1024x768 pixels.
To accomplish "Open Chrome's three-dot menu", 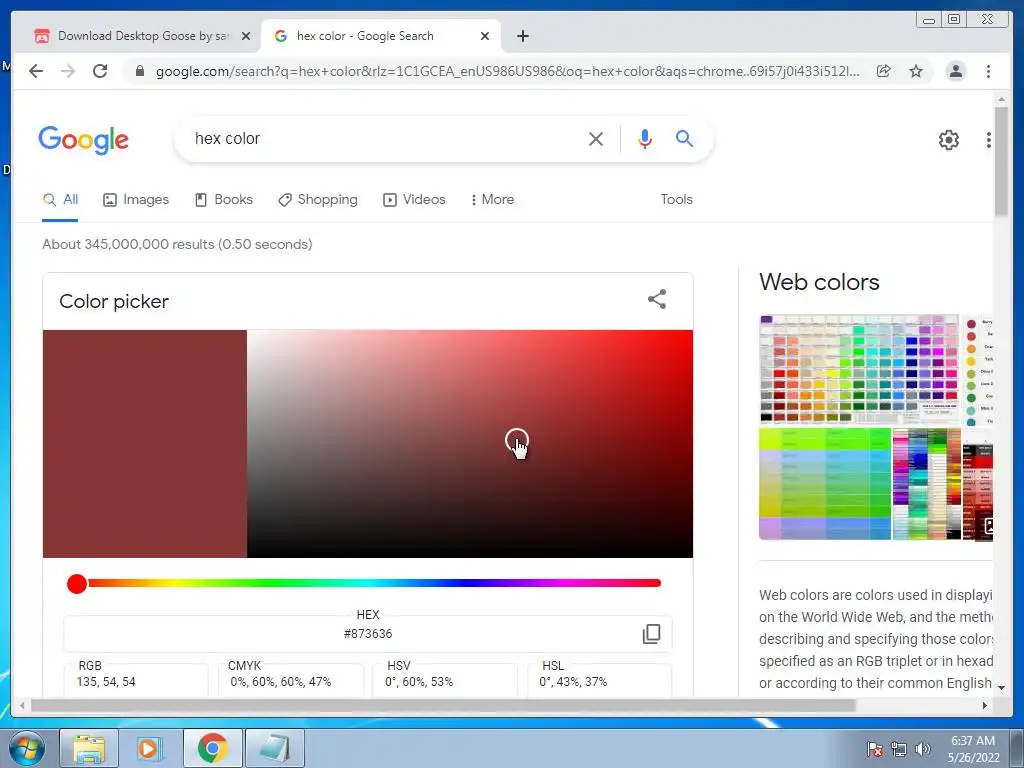I will coord(988,71).
